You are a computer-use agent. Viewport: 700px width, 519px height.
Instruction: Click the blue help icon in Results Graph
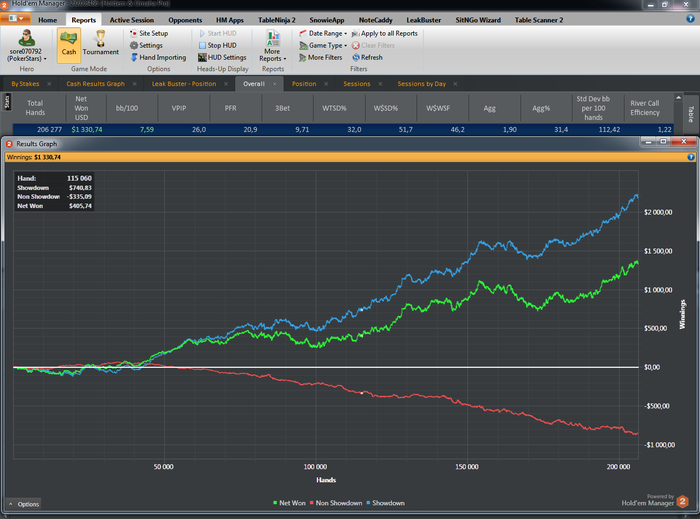(691, 157)
